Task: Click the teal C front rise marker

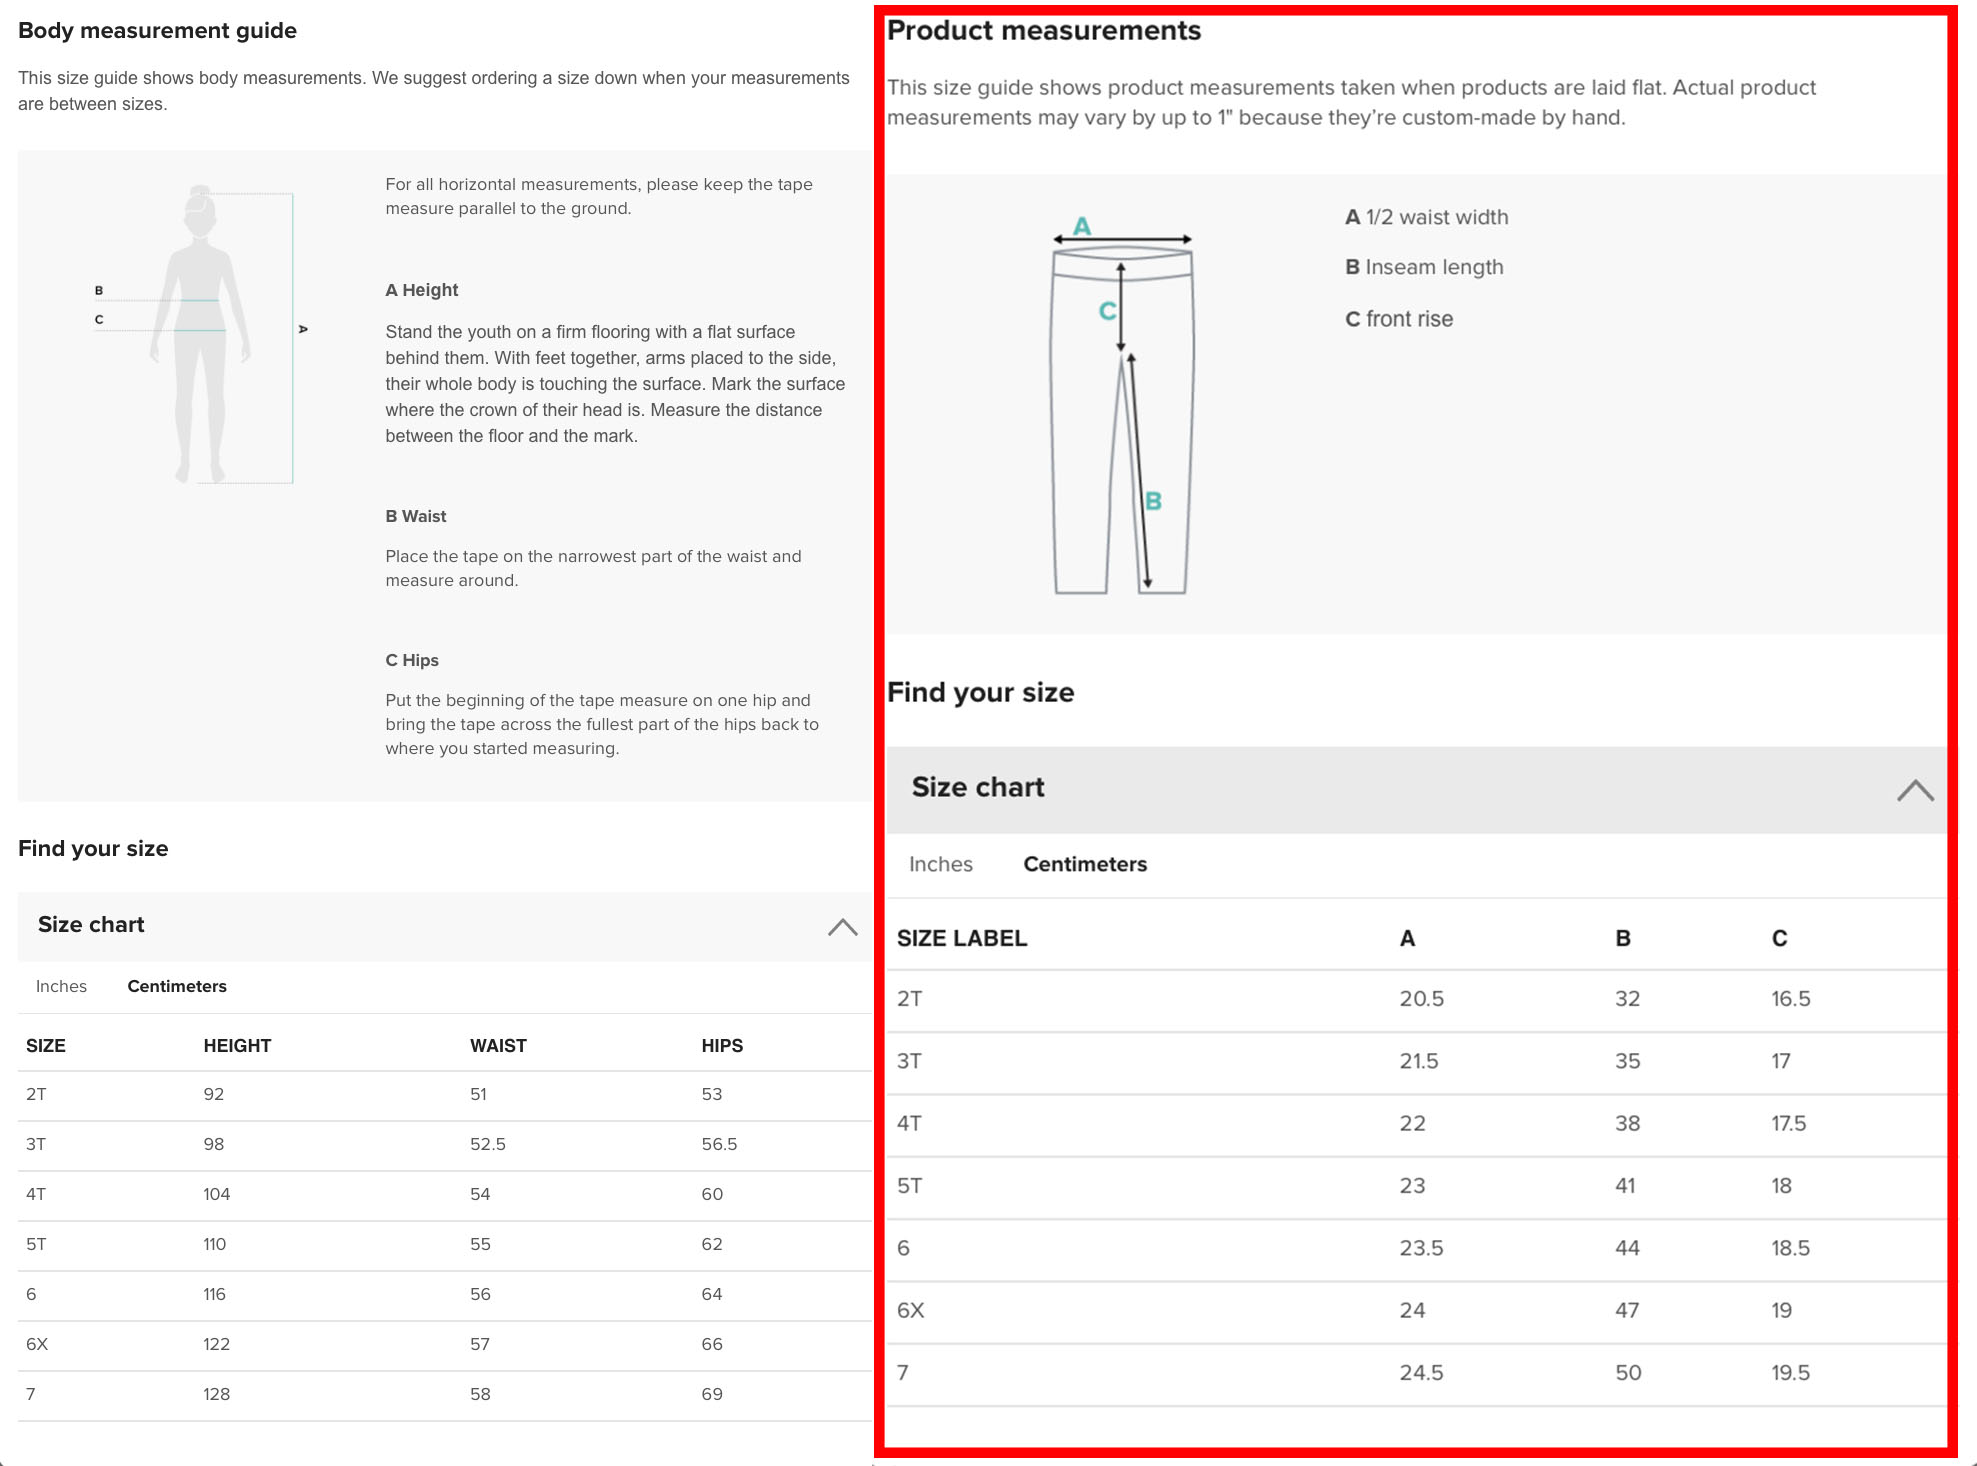Action: pyautogui.click(x=1107, y=311)
